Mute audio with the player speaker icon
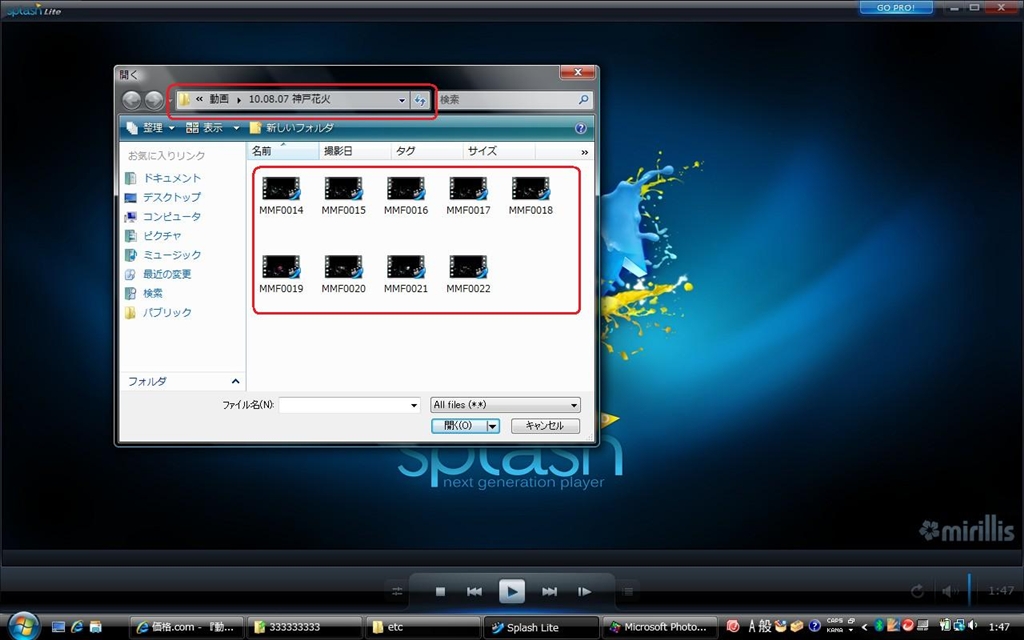1024x640 pixels. tap(945, 591)
